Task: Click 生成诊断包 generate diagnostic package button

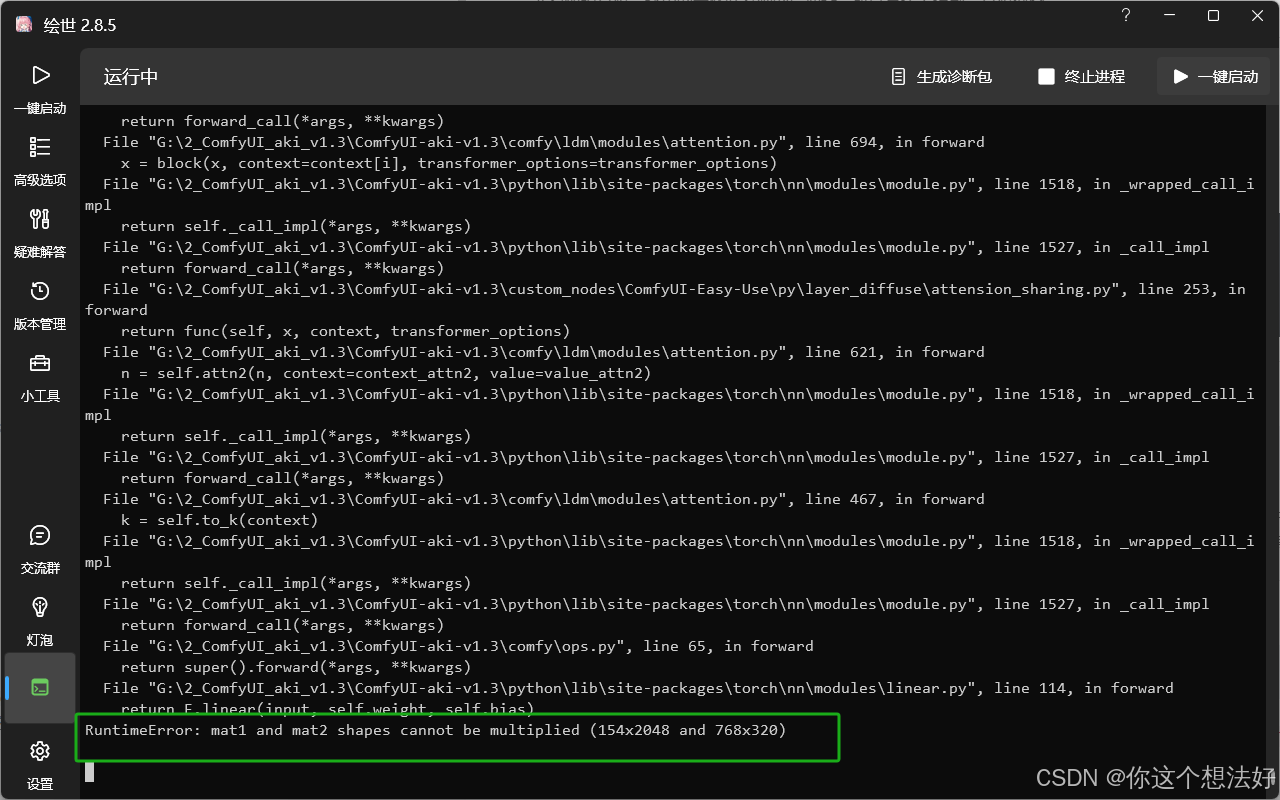Action: (942, 77)
